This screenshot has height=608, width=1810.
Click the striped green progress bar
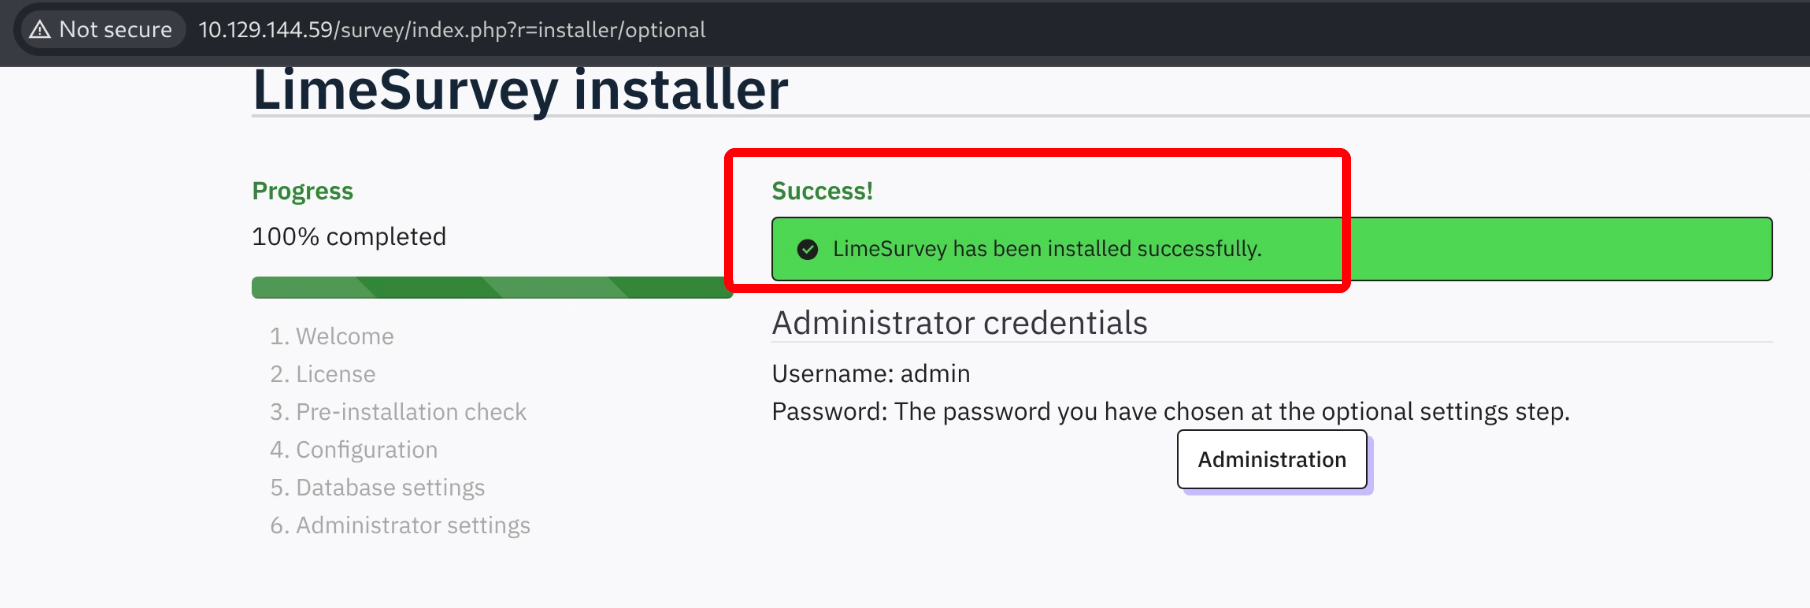coord(492,288)
